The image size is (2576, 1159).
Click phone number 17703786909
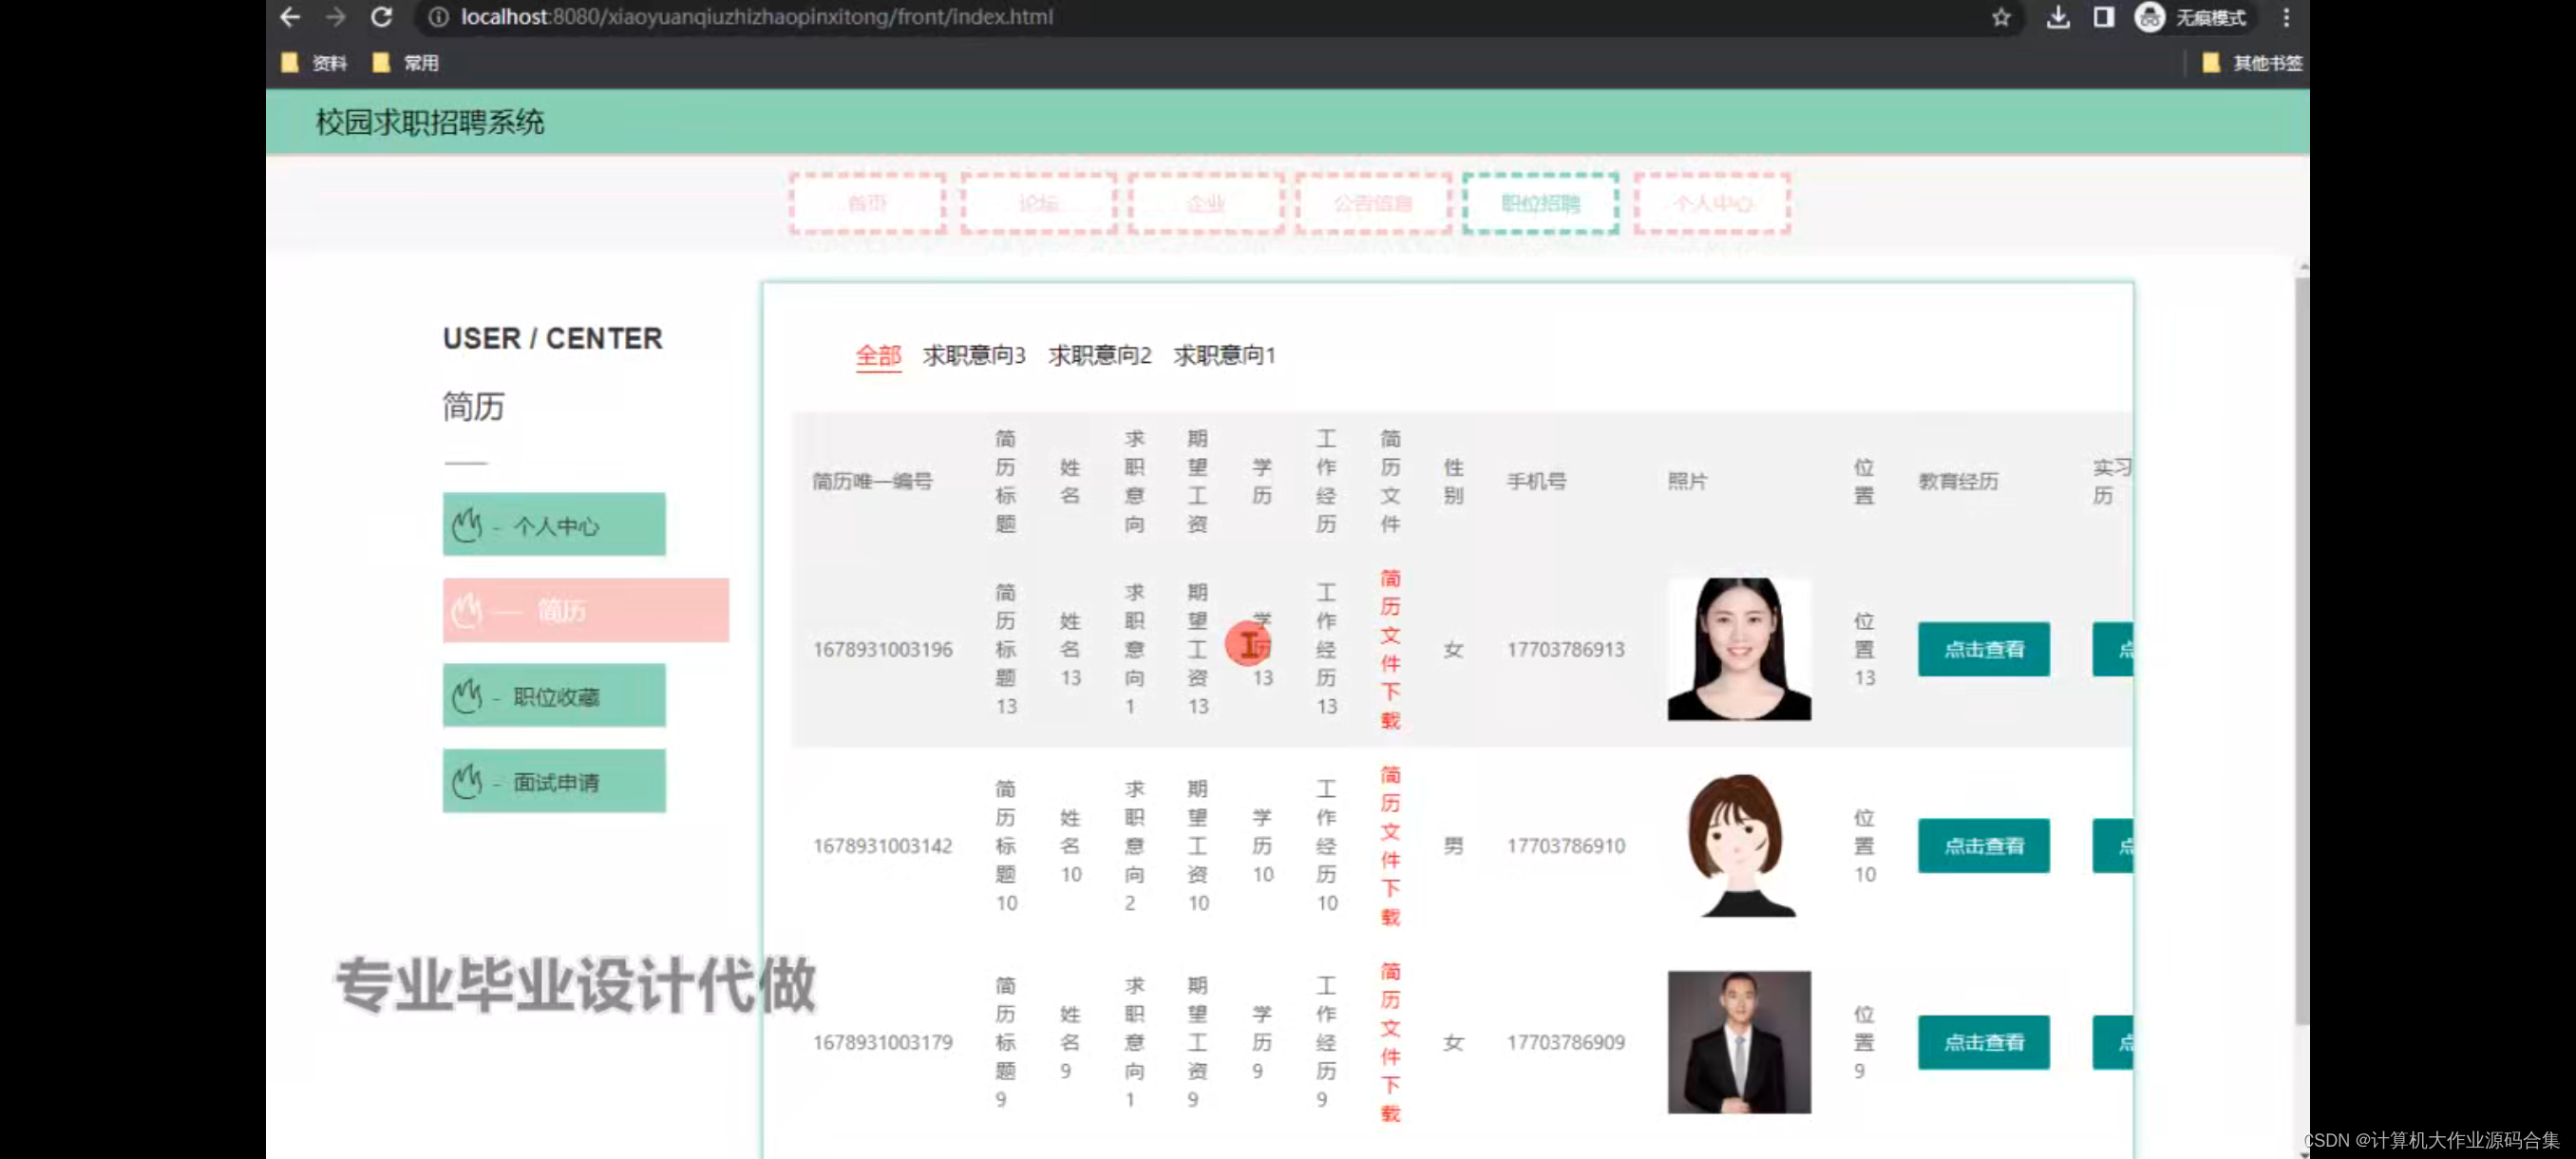point(1566,1043)
